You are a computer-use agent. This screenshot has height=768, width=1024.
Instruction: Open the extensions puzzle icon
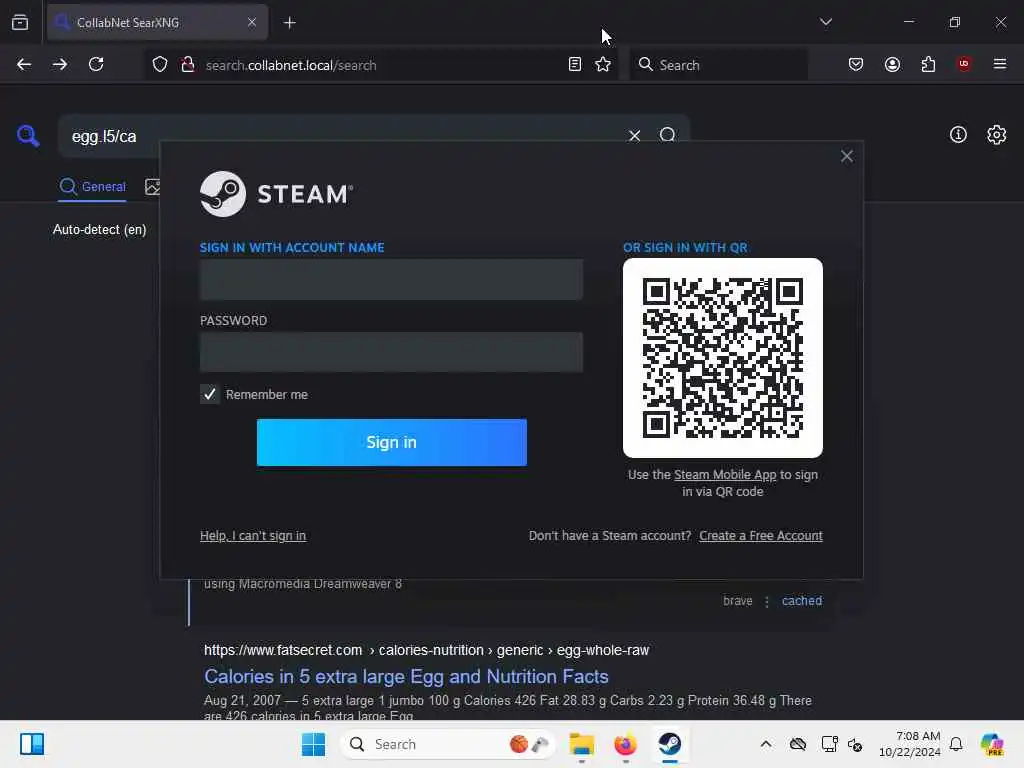coord(928,64)
